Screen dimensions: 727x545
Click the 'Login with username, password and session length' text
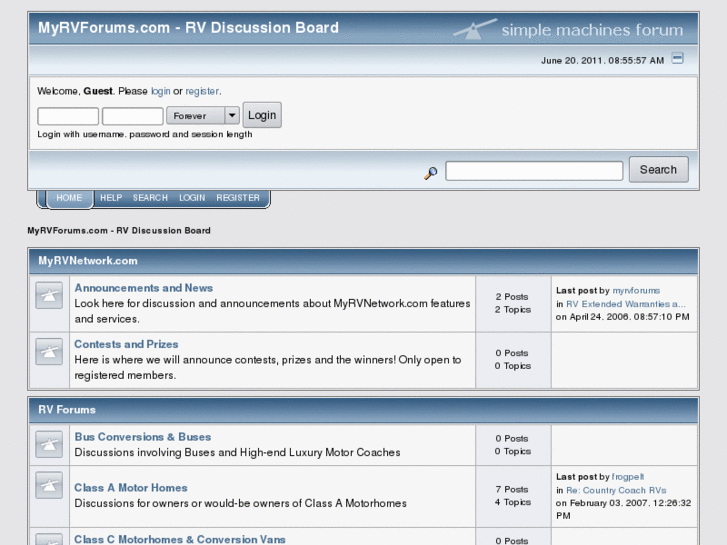[x=145, y=135]
